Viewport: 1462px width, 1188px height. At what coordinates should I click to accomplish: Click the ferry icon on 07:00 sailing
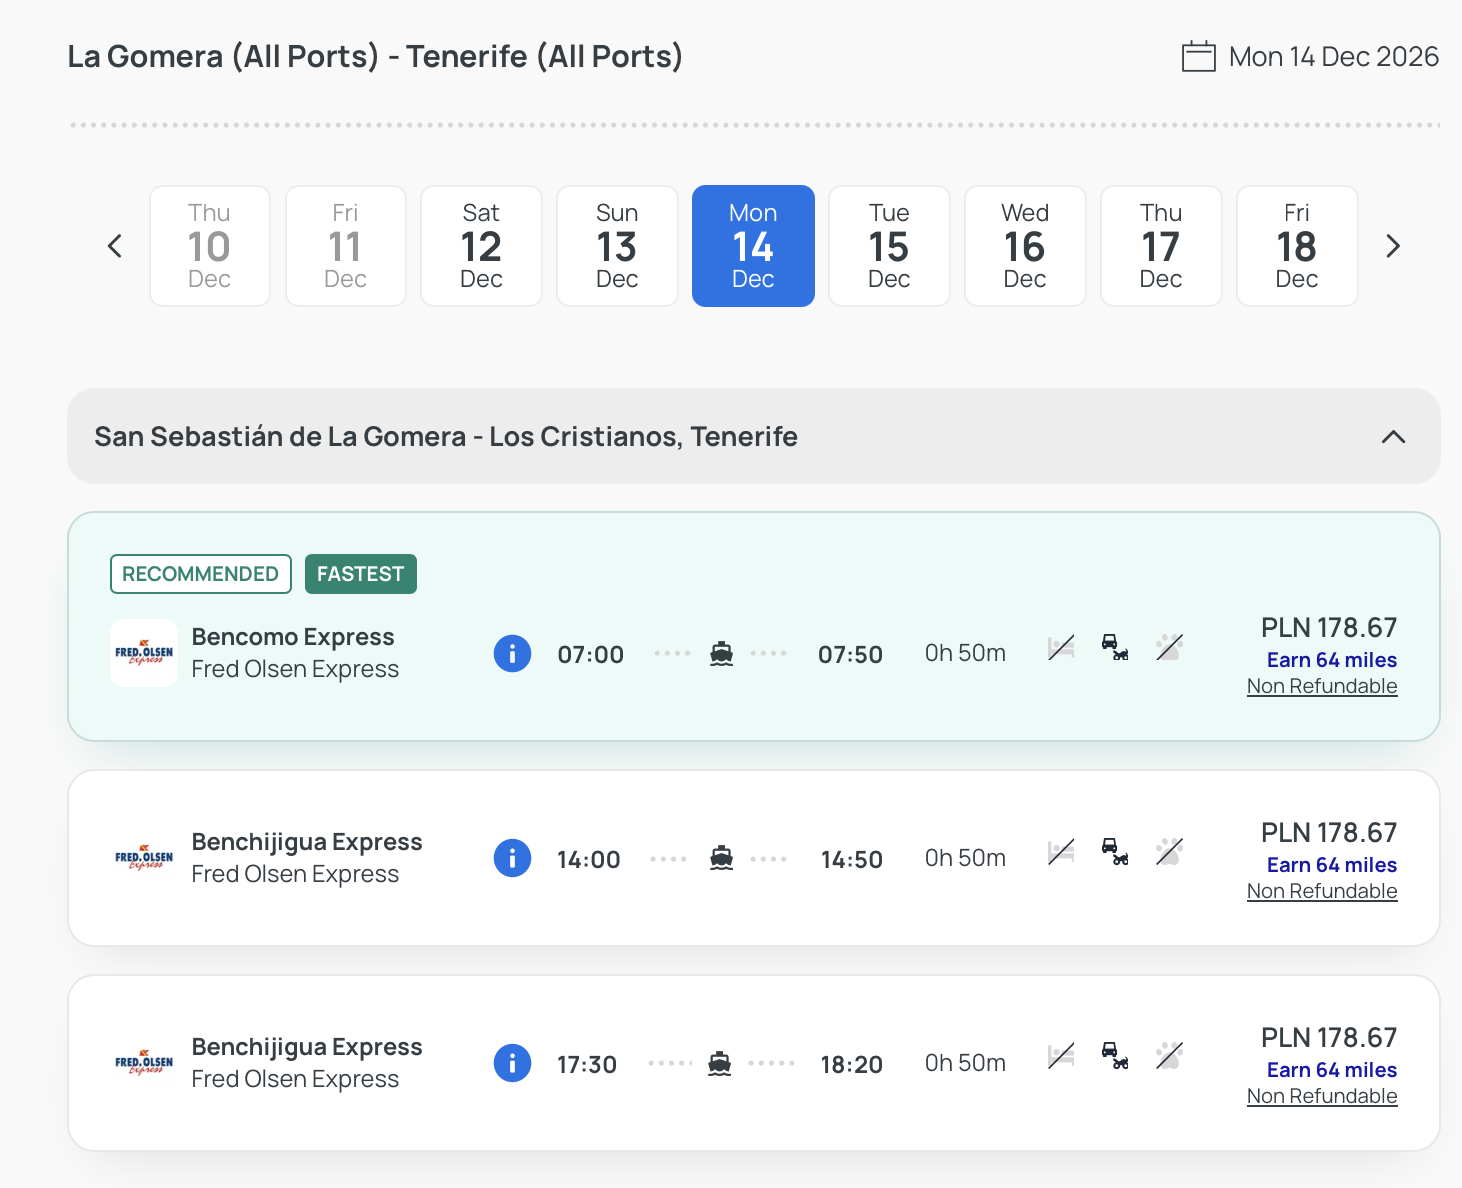click(721, 654)
